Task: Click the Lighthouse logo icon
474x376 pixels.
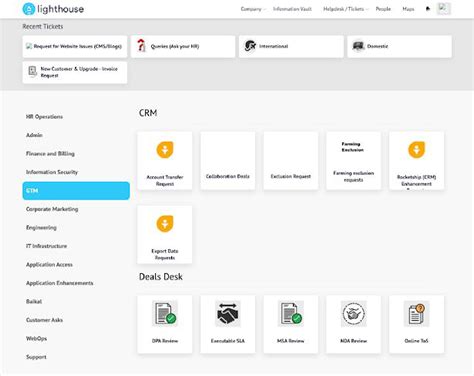Action: click(29, 9)
